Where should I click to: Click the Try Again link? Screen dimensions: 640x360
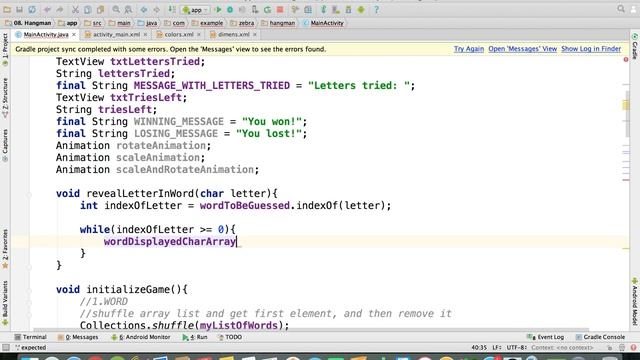[469, 49]
